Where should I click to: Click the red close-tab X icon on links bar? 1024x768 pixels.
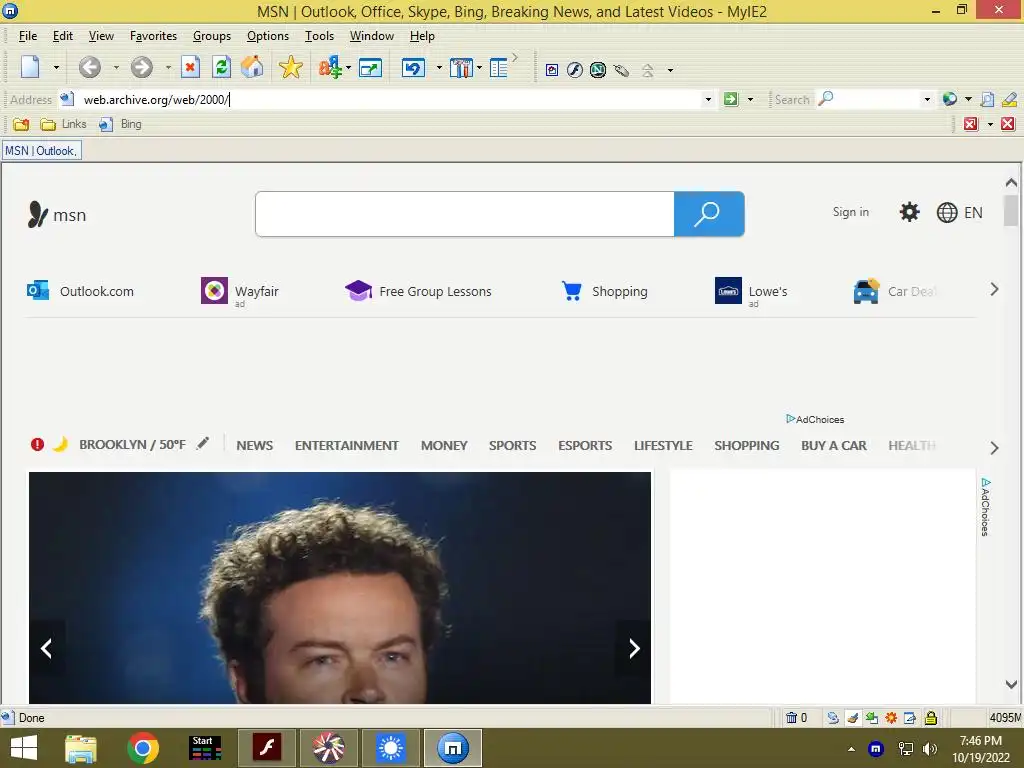click(1008, 124)
